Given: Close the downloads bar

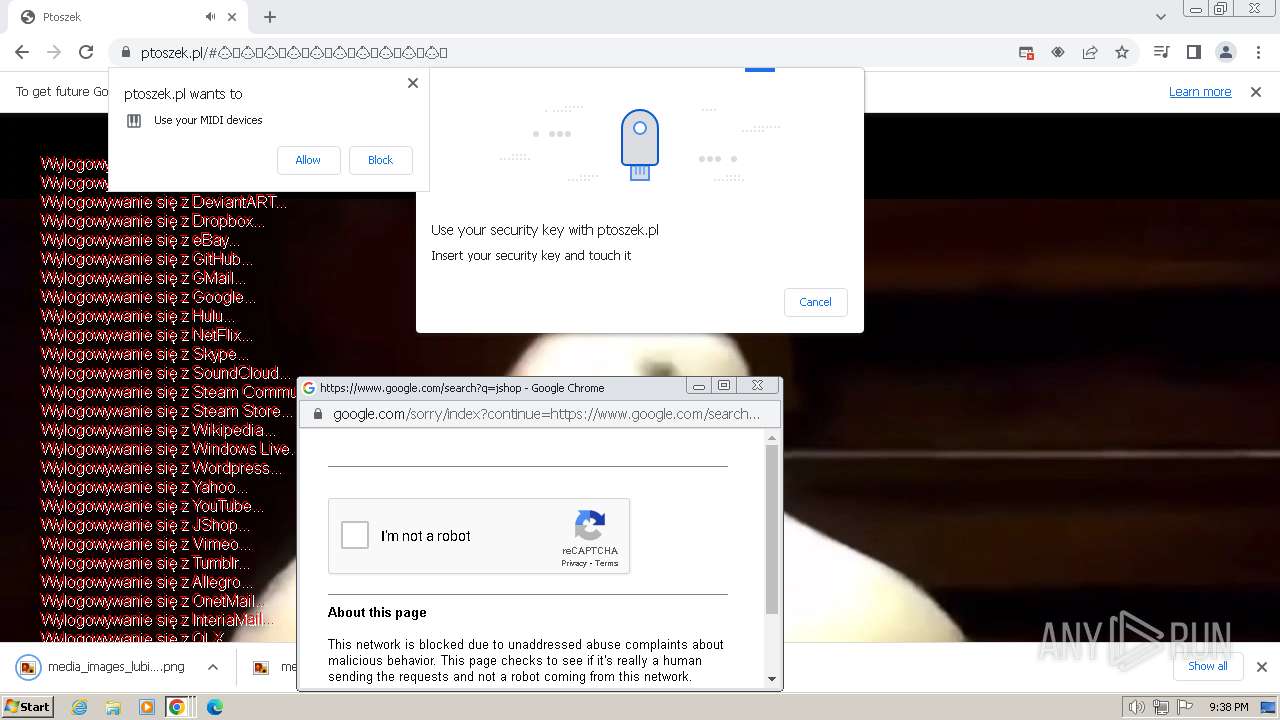Looking at the screenshot, I should pyautogui.click(x=1261, y=667).
